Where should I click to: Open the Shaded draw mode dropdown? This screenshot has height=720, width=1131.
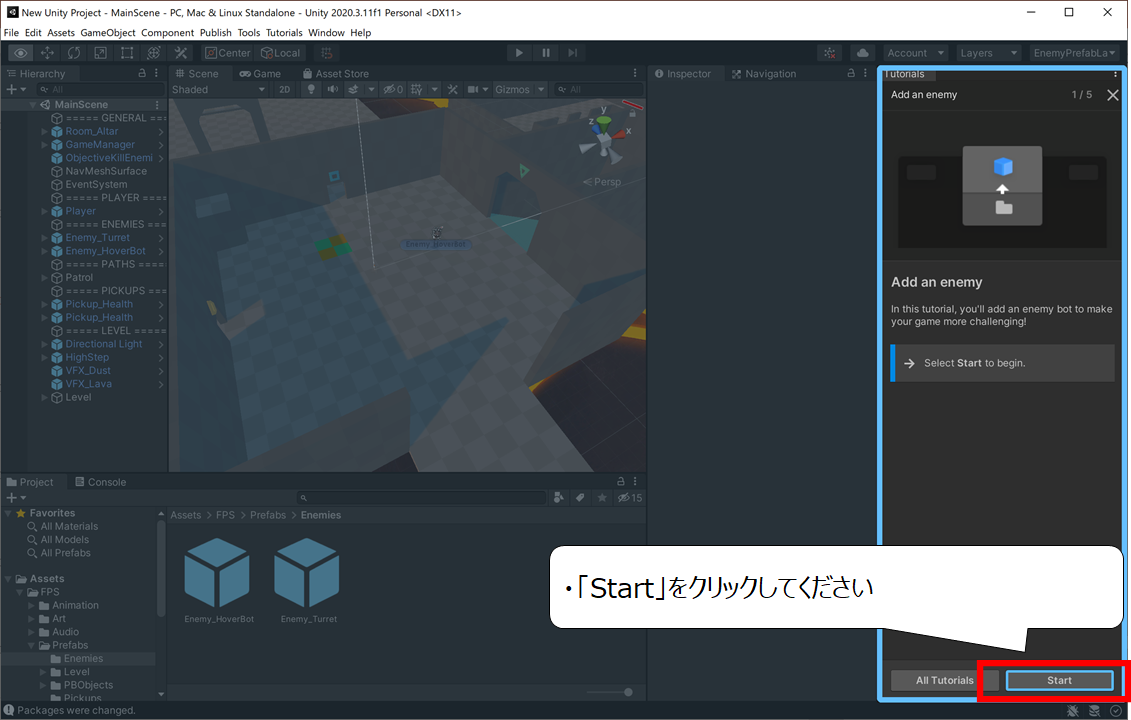click(219, 89)
